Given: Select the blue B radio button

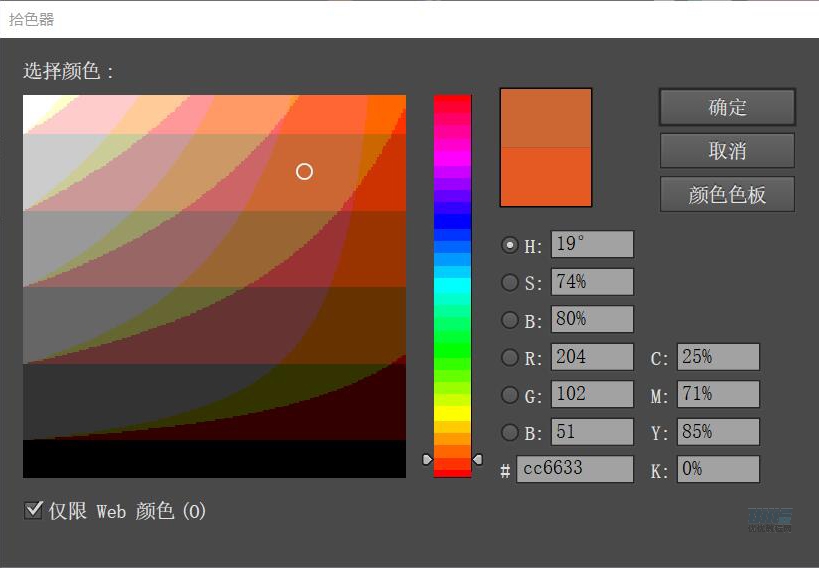Looking at the screenshot, I should coord(509,432).
